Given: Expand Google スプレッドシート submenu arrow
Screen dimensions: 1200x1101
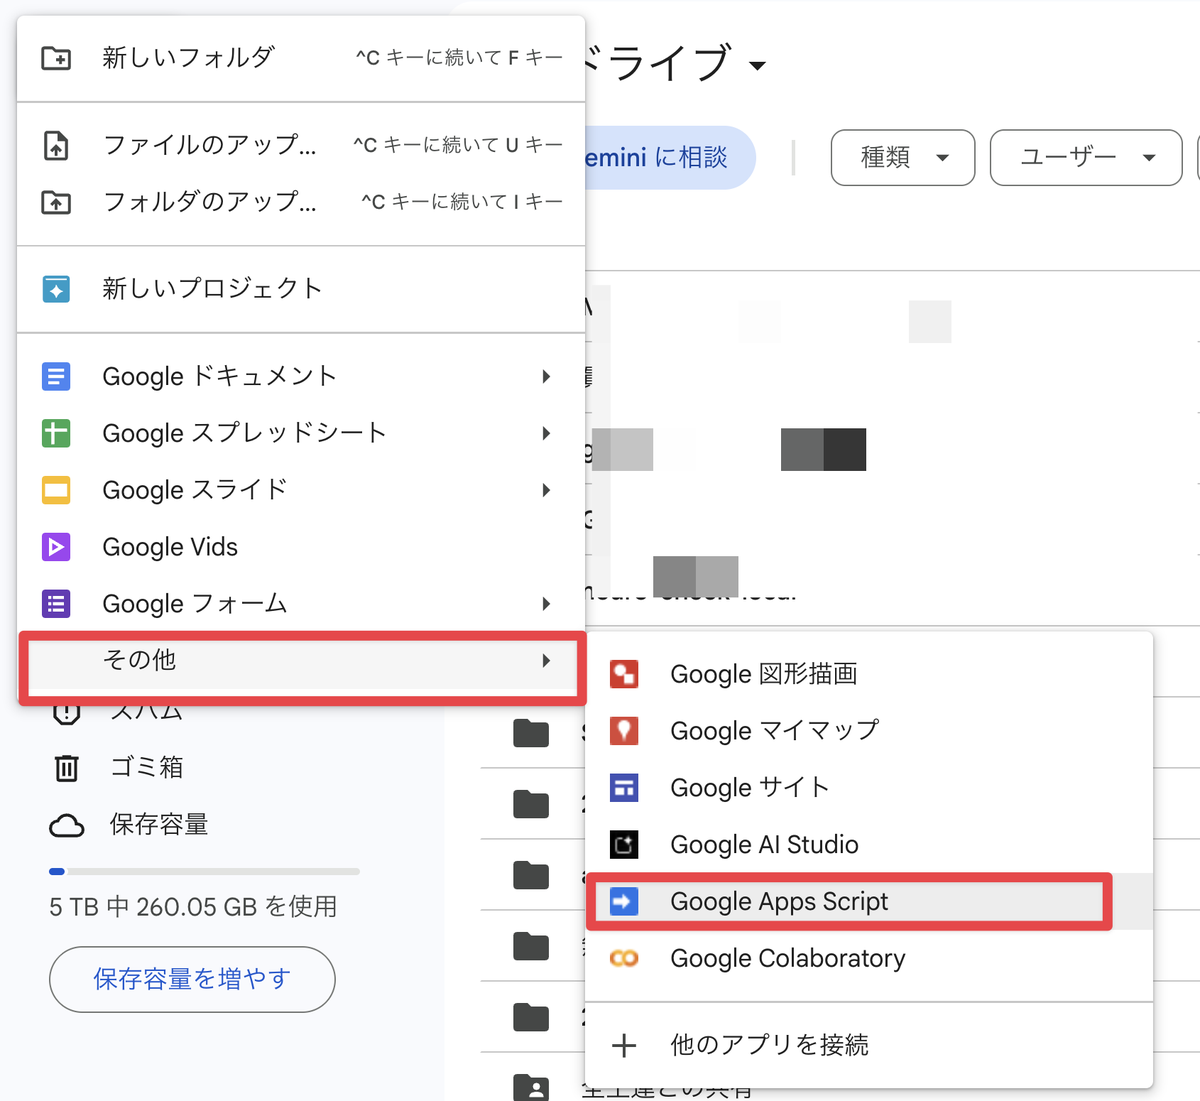Looking at the screenshot, I should [546, 433].
